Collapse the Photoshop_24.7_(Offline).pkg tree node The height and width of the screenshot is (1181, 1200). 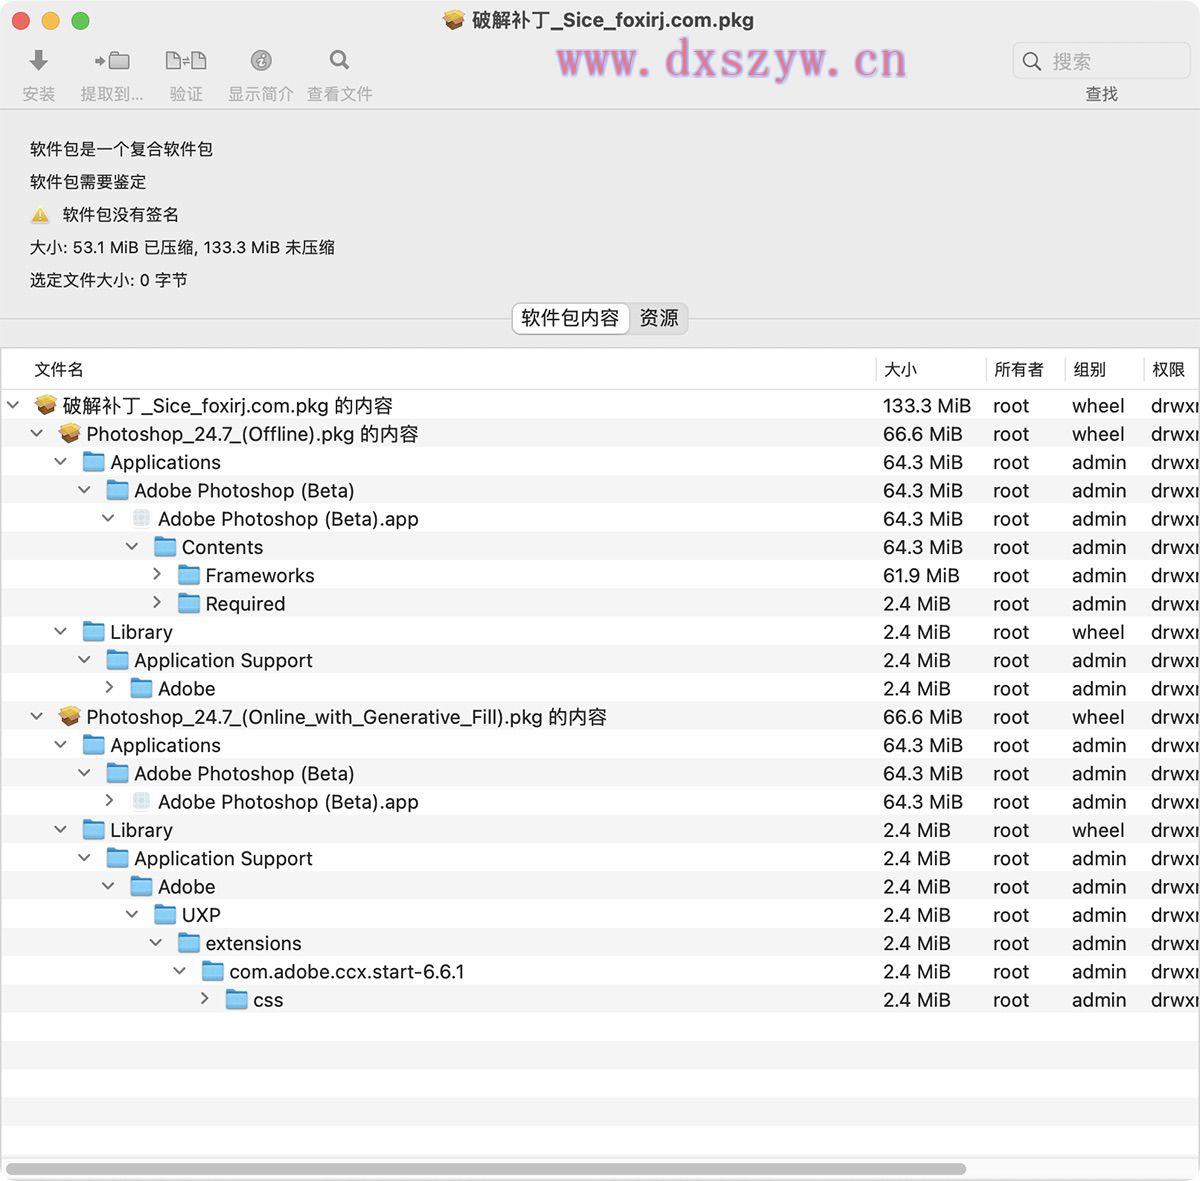(37, 433)
